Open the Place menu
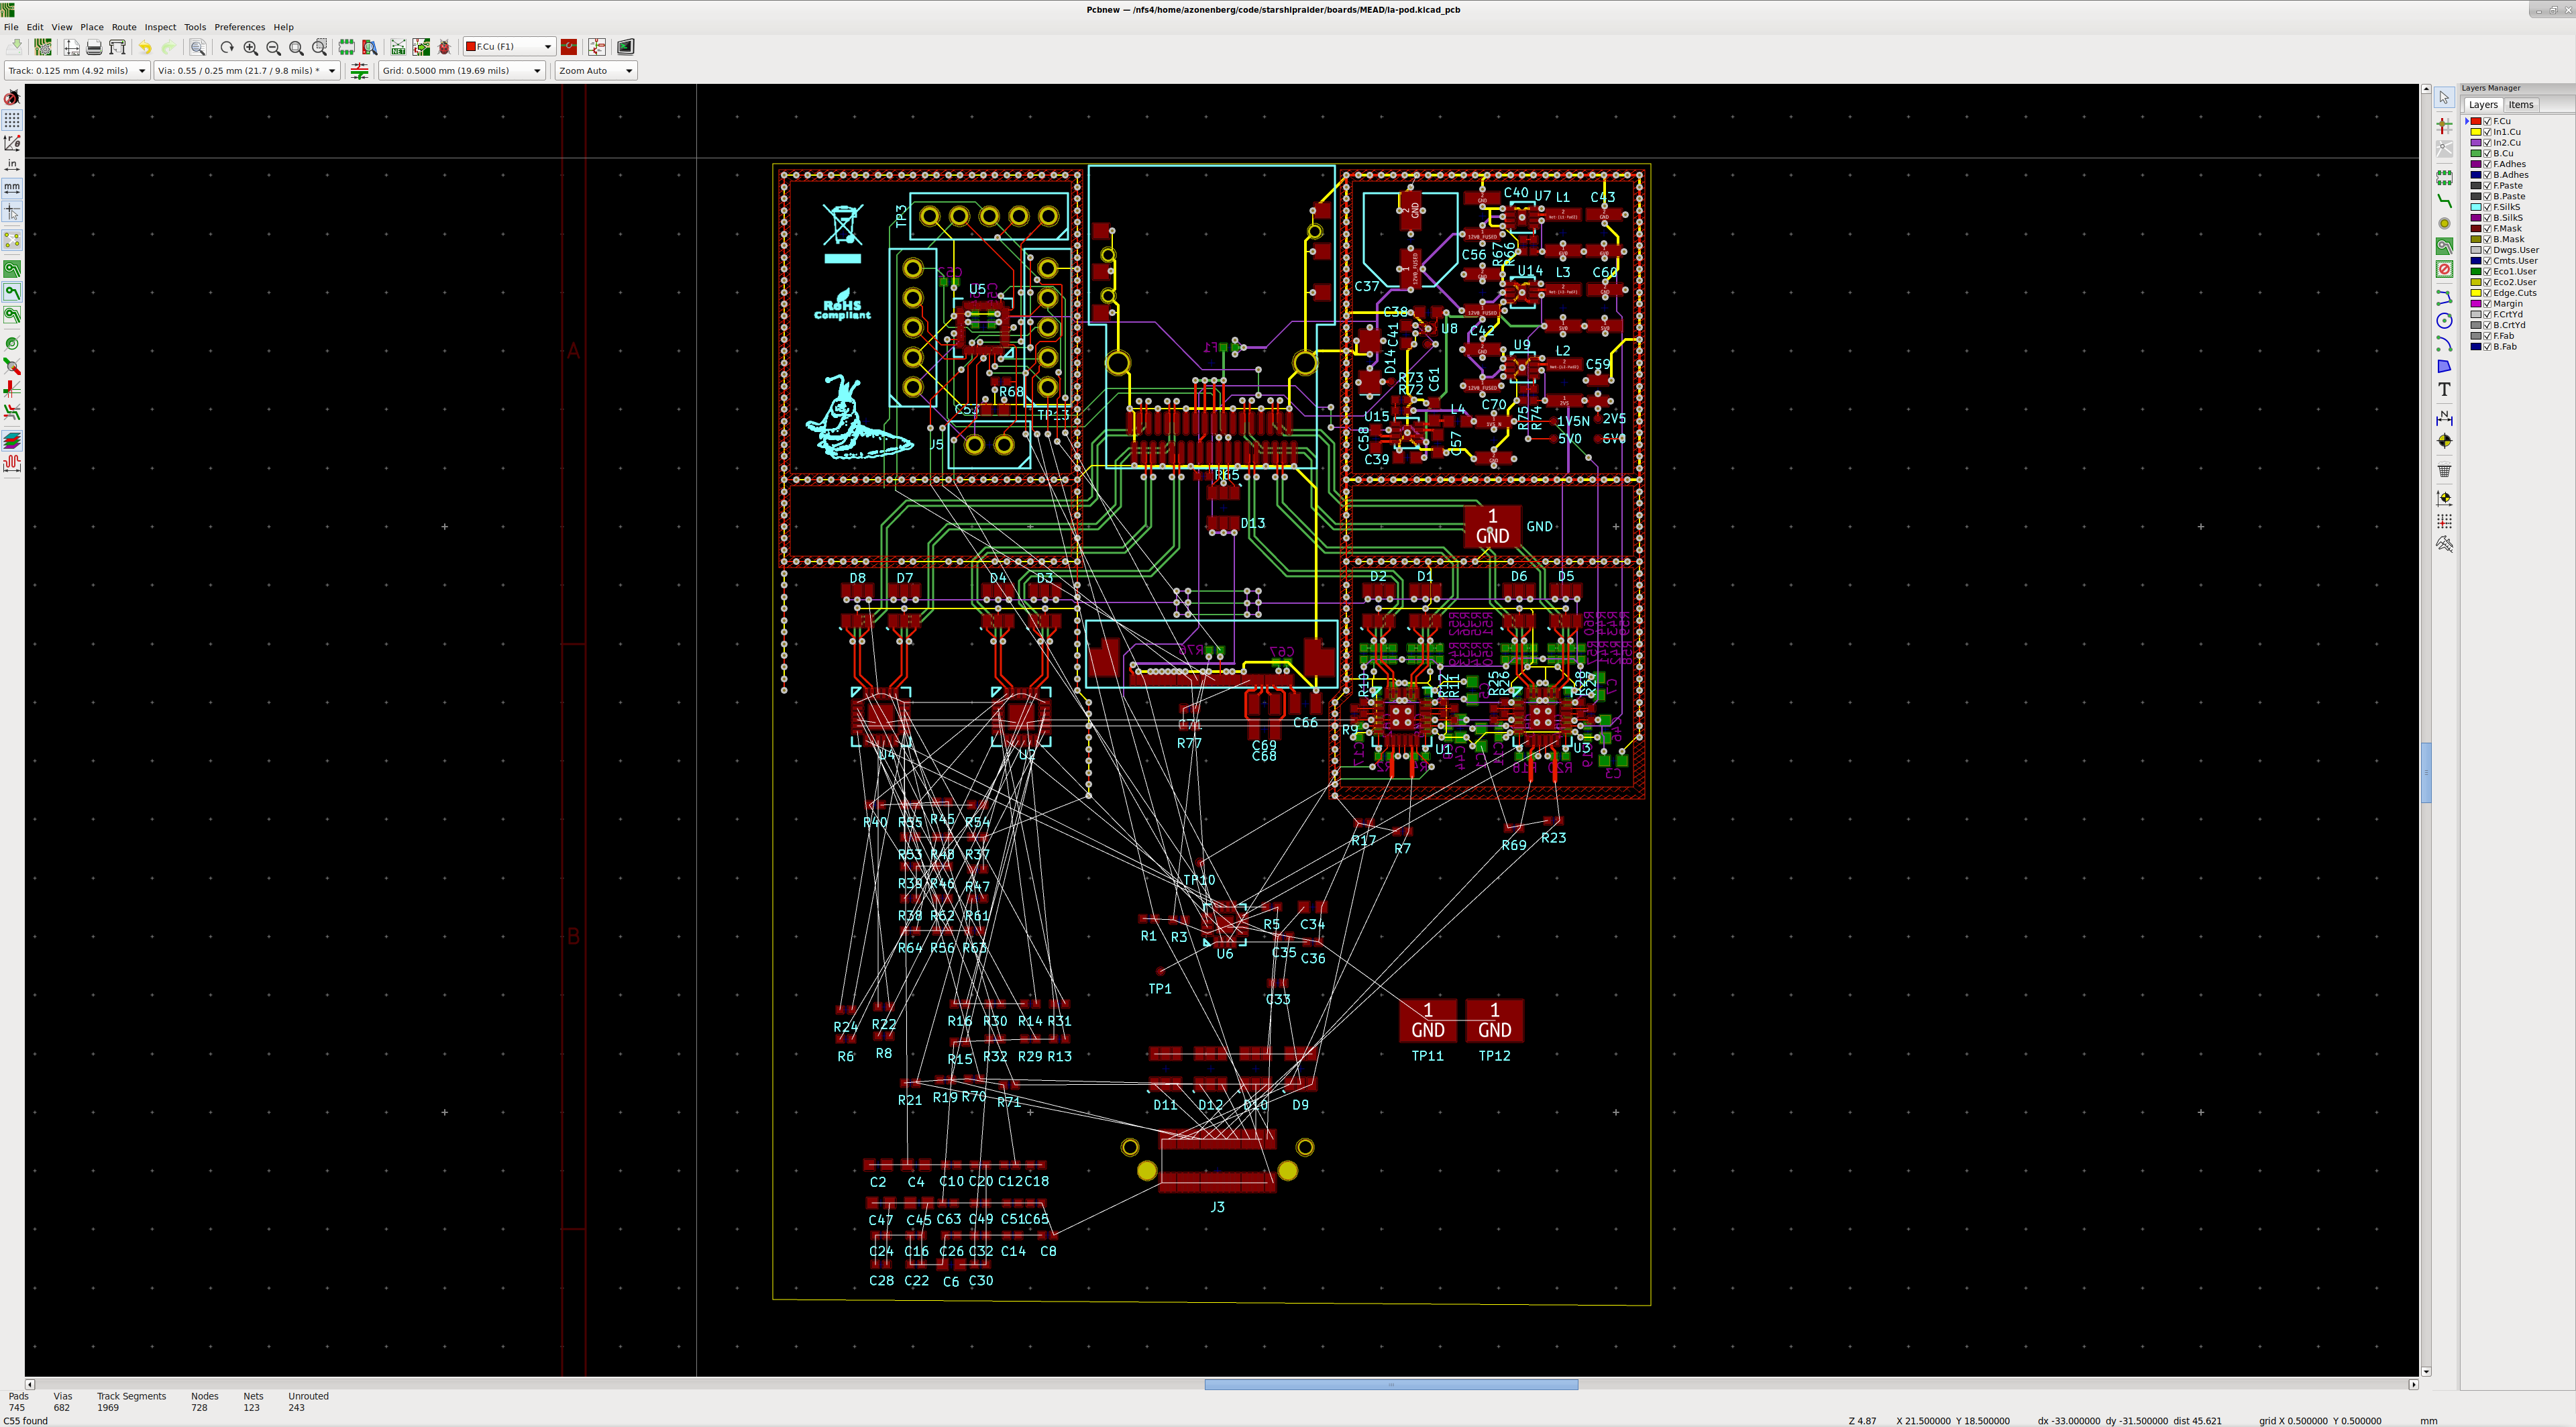 92,27
